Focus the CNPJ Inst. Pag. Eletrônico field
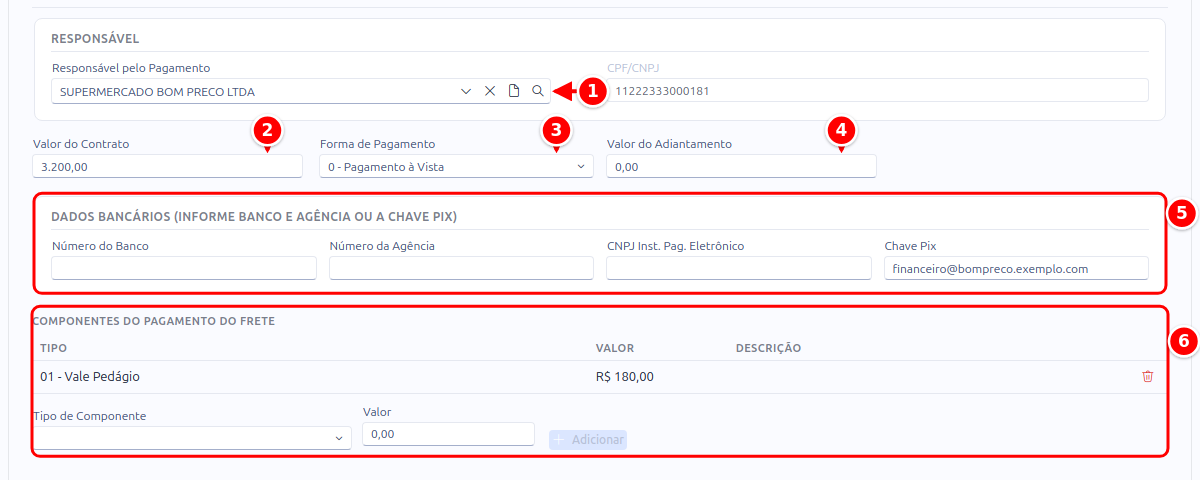Screen dimensions: 1200x480 tap(739, 268)
